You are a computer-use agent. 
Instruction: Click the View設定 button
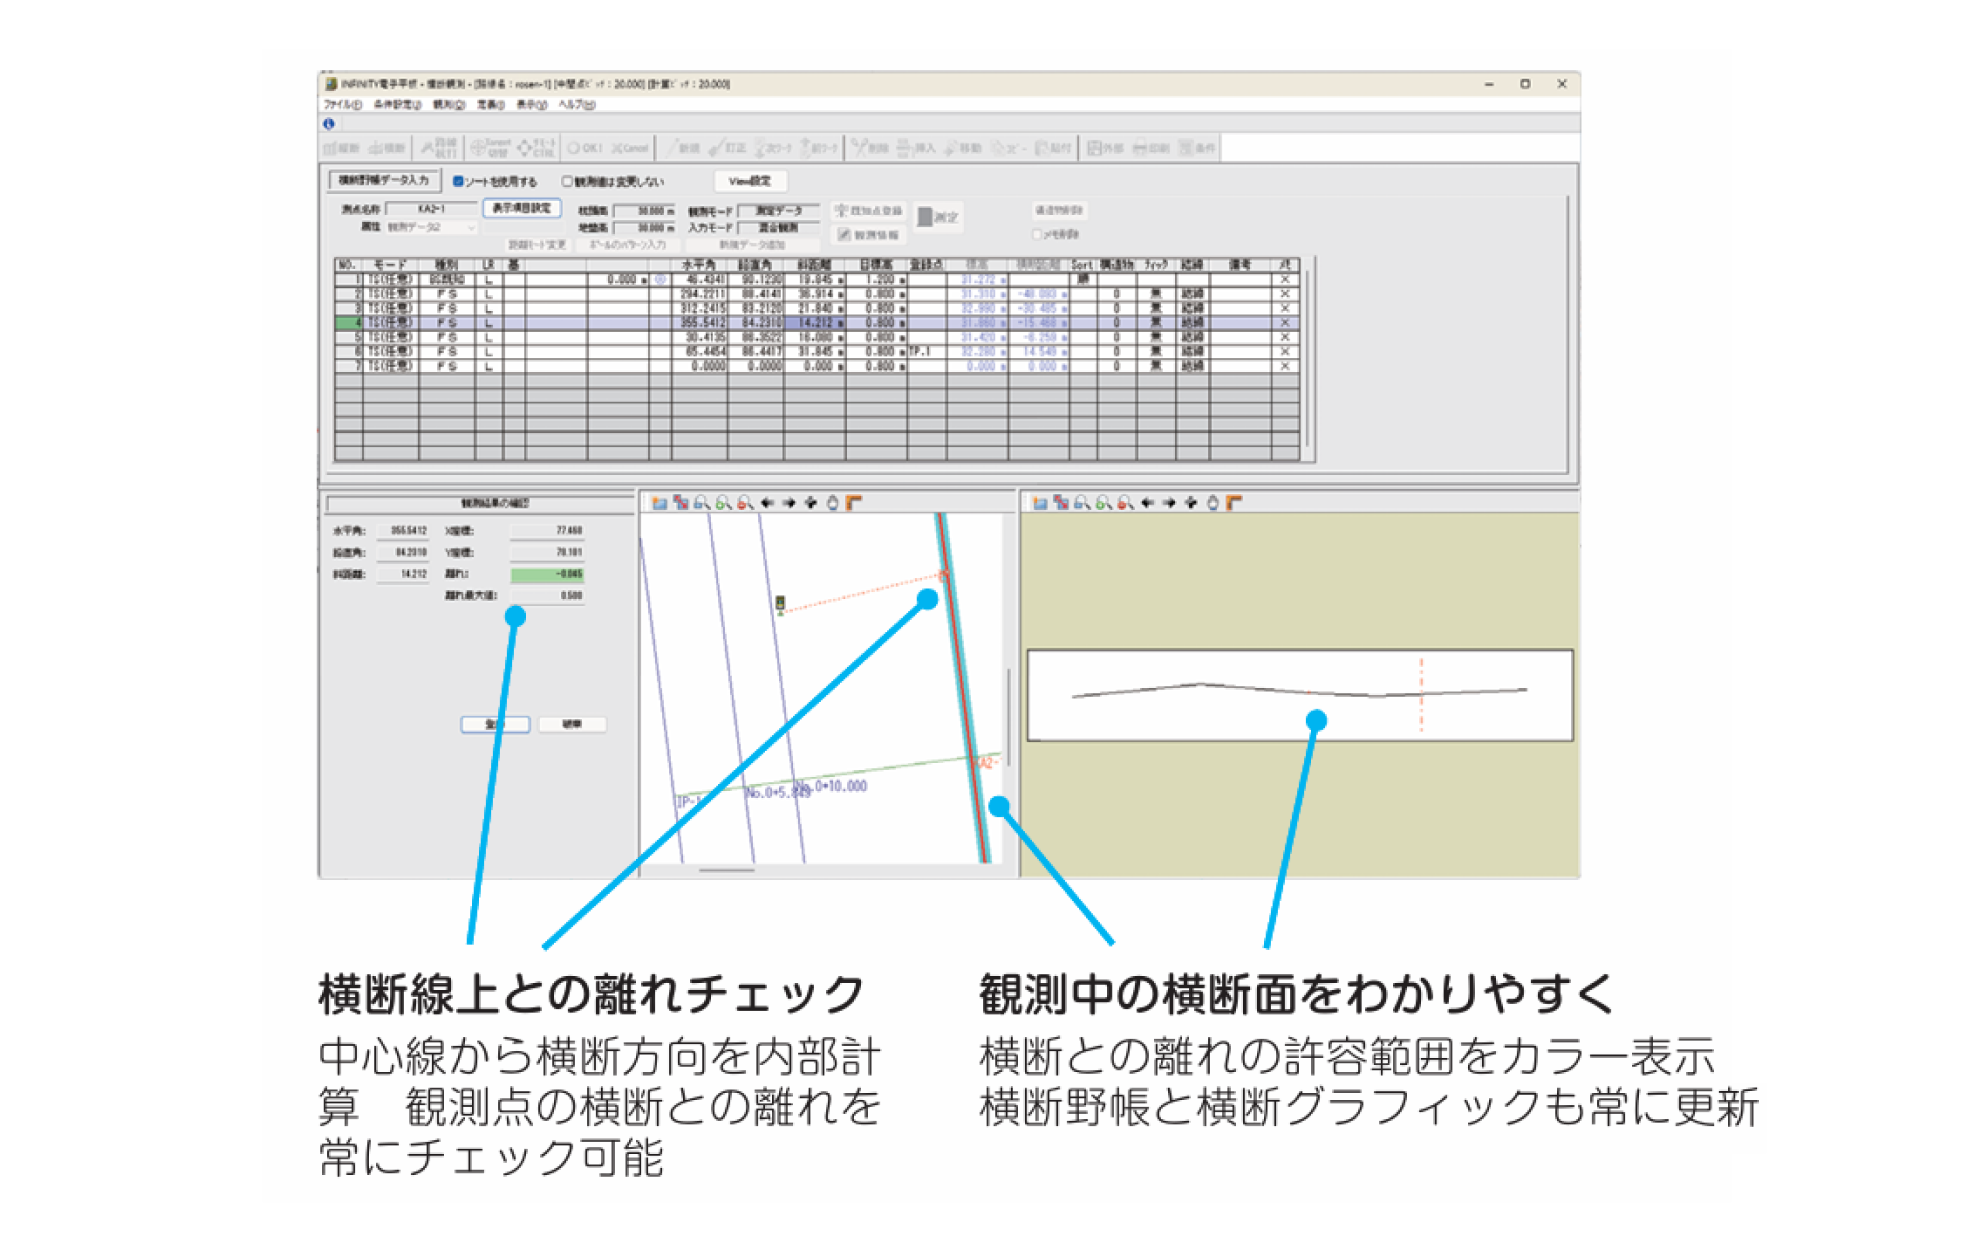click(x=750, y=181)
